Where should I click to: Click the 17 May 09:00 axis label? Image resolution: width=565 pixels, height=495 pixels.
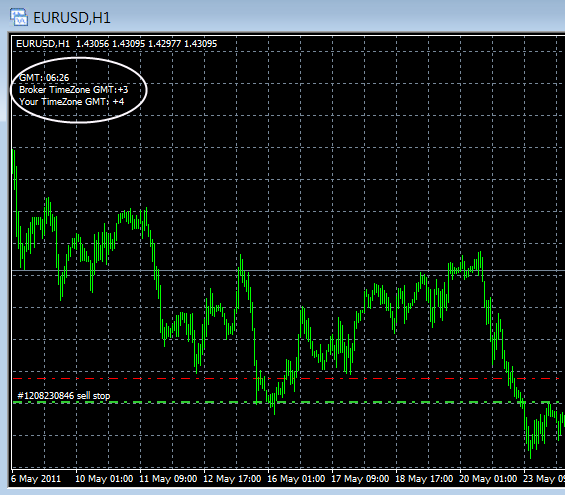point(360,479)
